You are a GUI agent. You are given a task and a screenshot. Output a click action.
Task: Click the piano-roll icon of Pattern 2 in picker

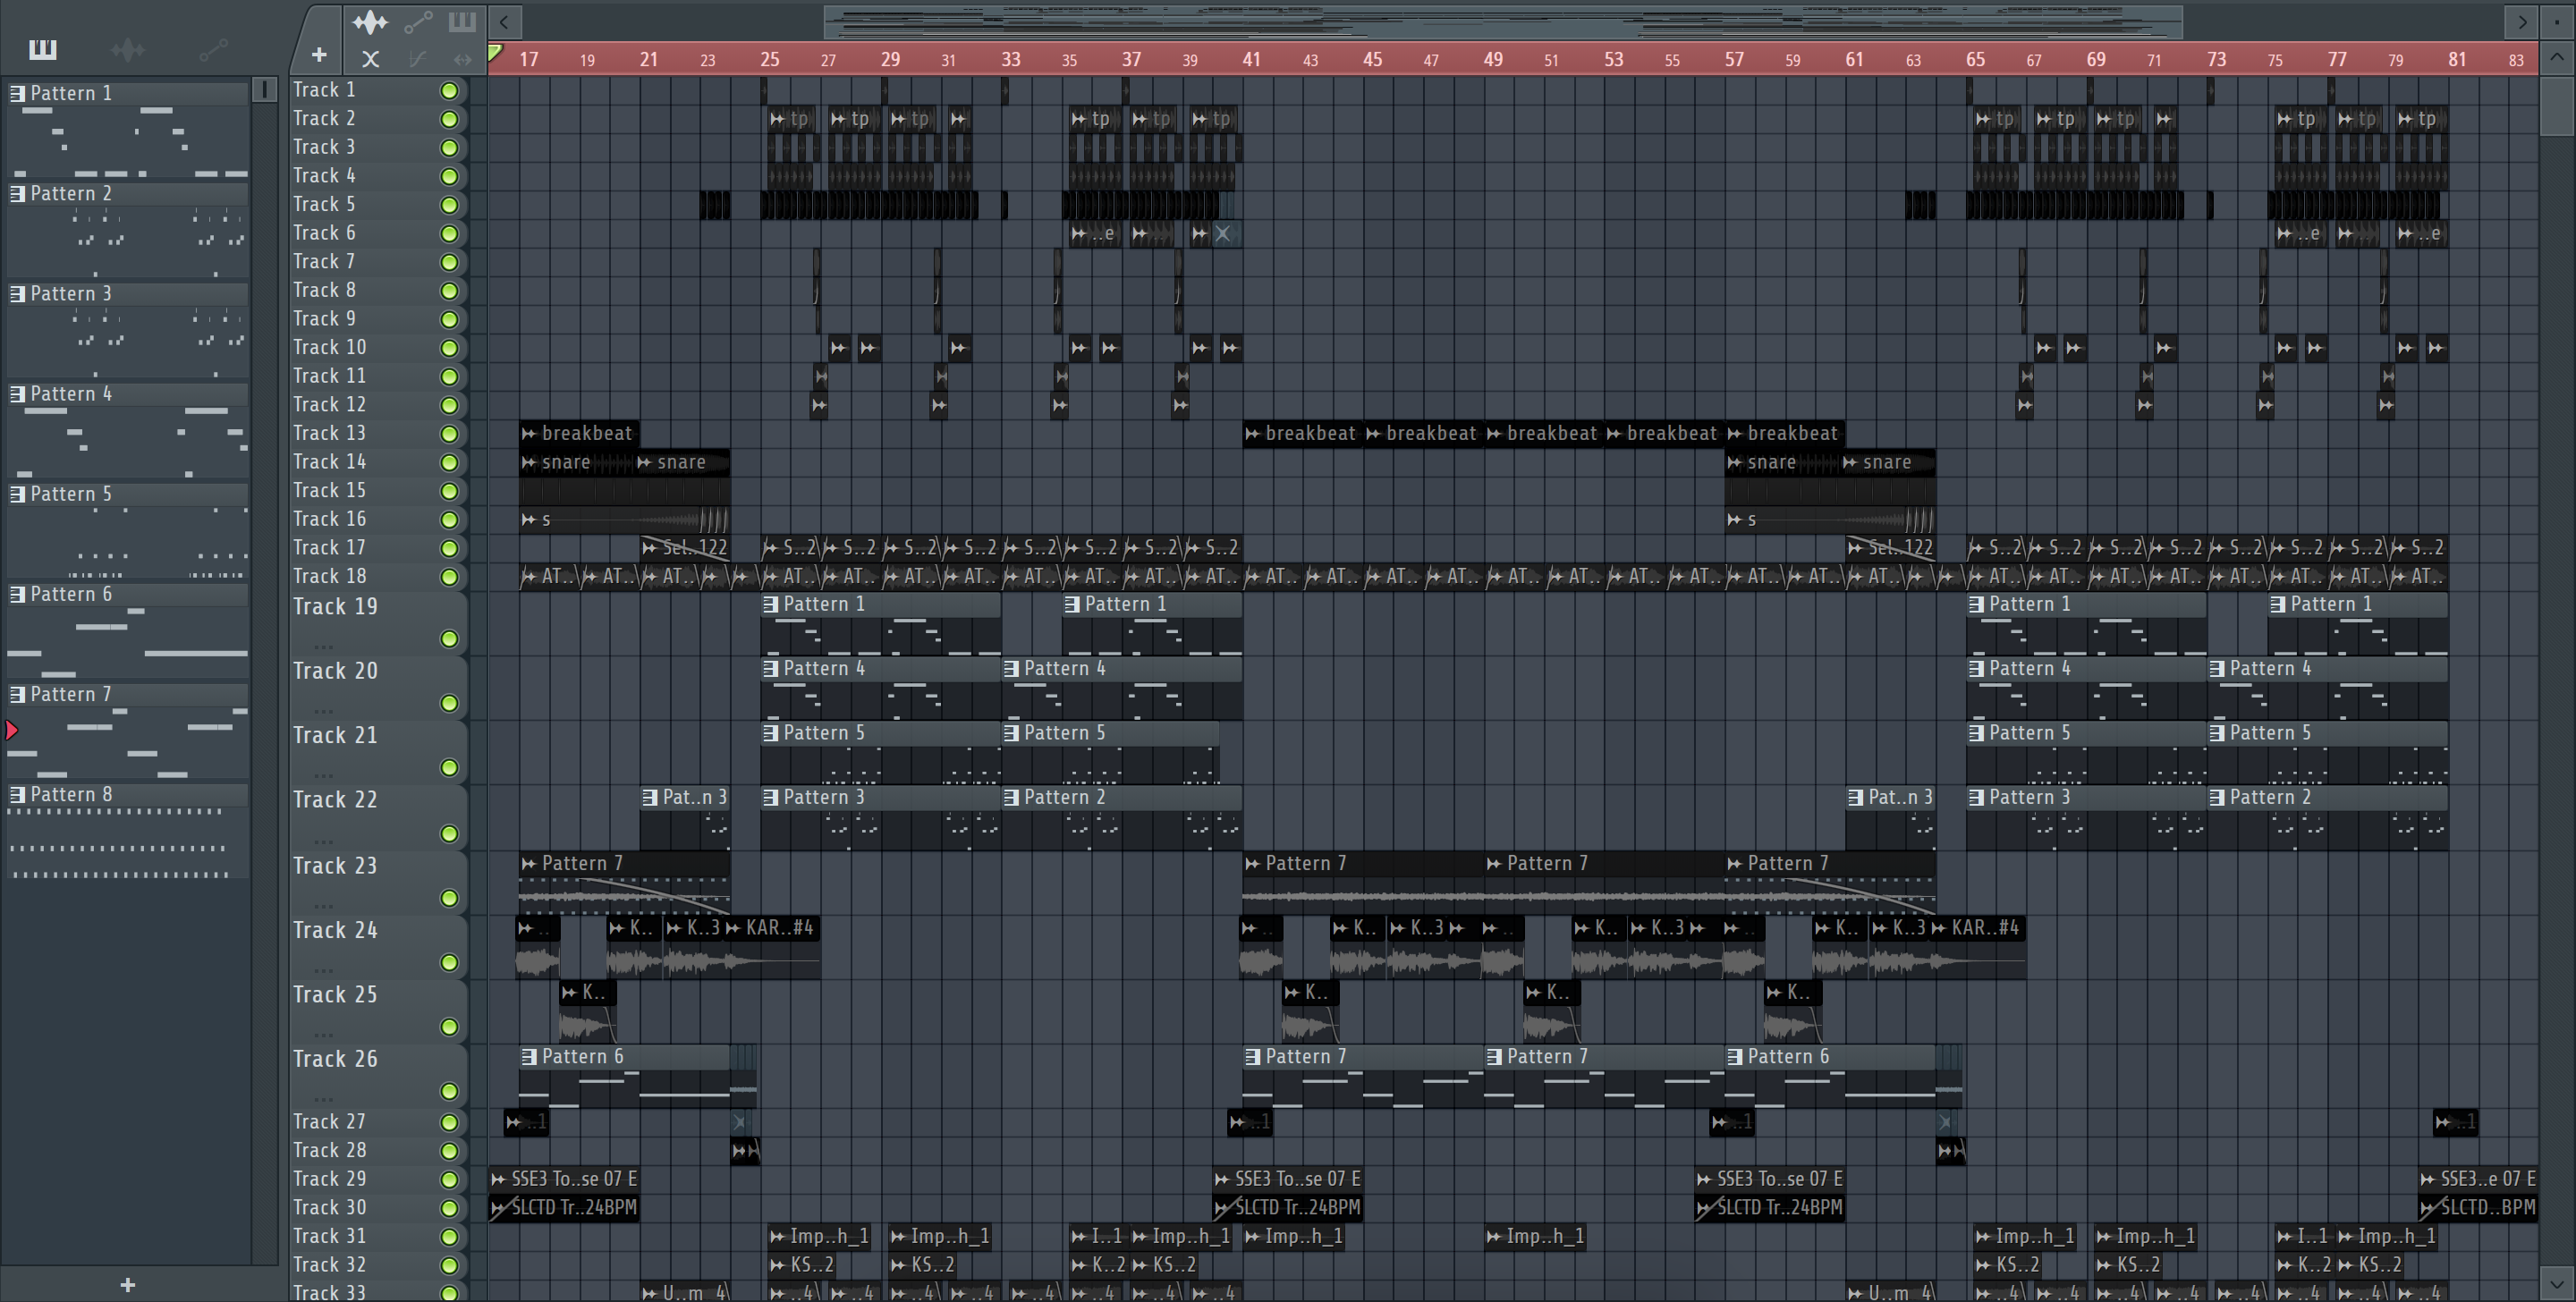pyautogui.click(x=17, y=193)
